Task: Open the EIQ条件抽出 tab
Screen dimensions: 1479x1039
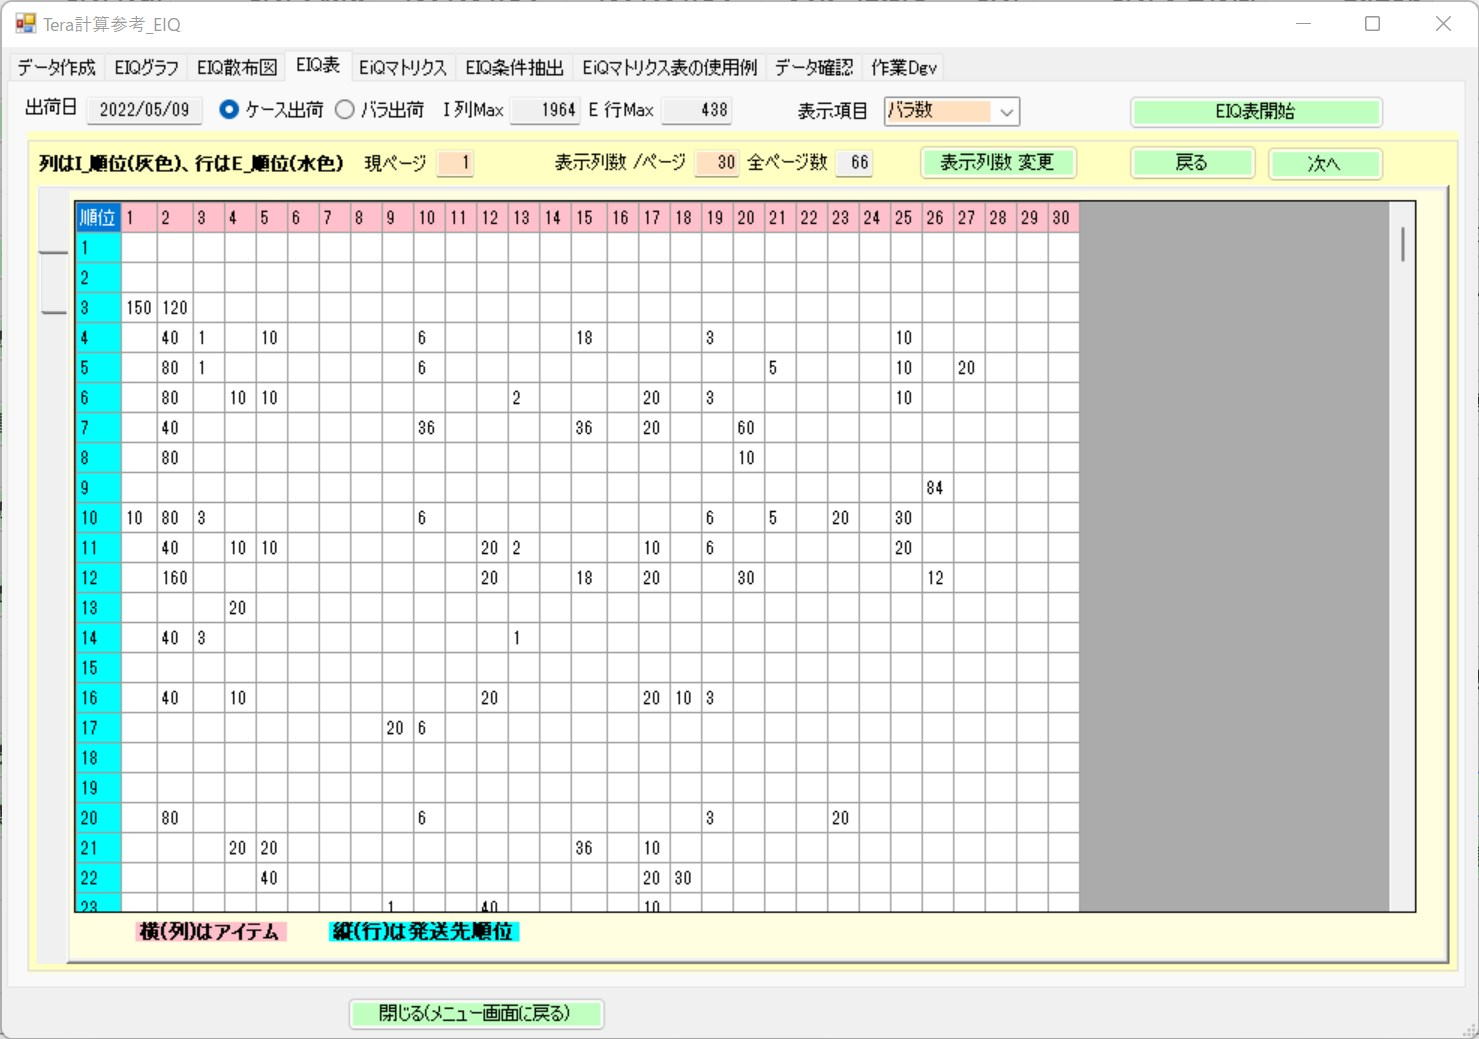Action: coord(514,68)
